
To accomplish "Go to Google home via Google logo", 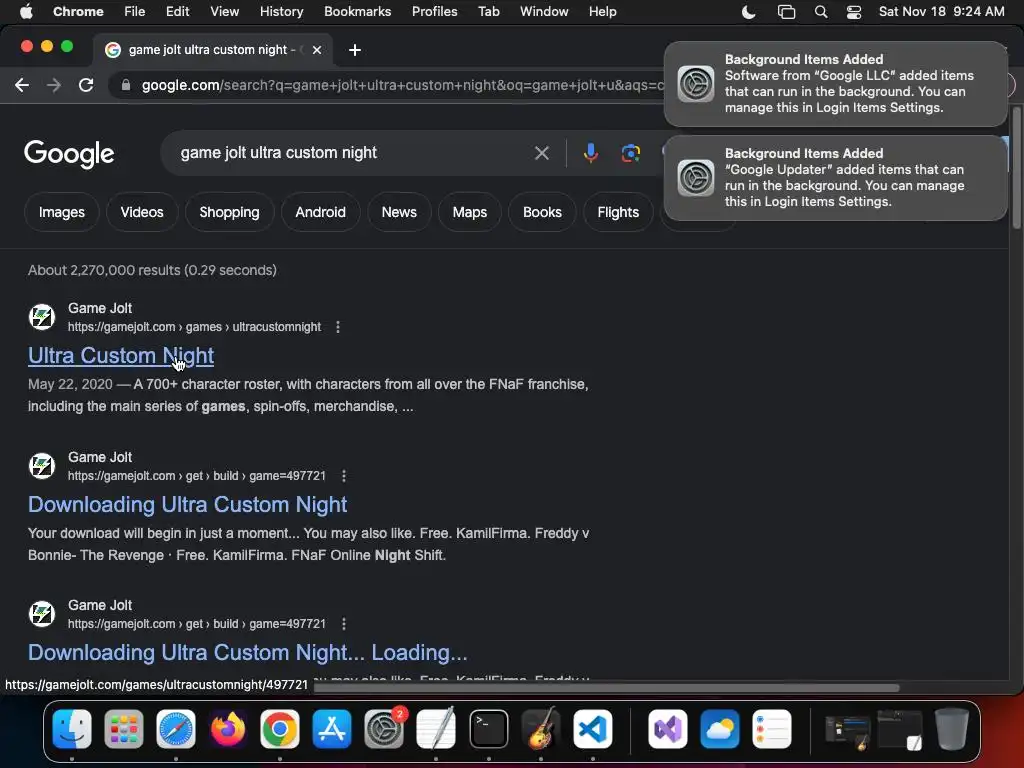I will coord(69,154).
